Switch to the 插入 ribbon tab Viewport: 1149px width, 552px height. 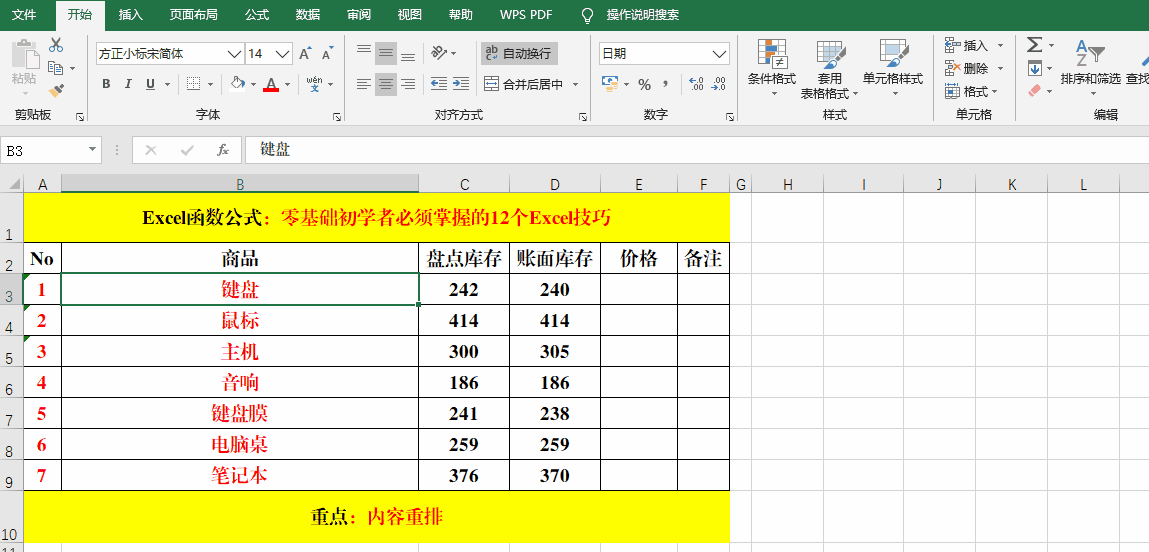point(131,15)
